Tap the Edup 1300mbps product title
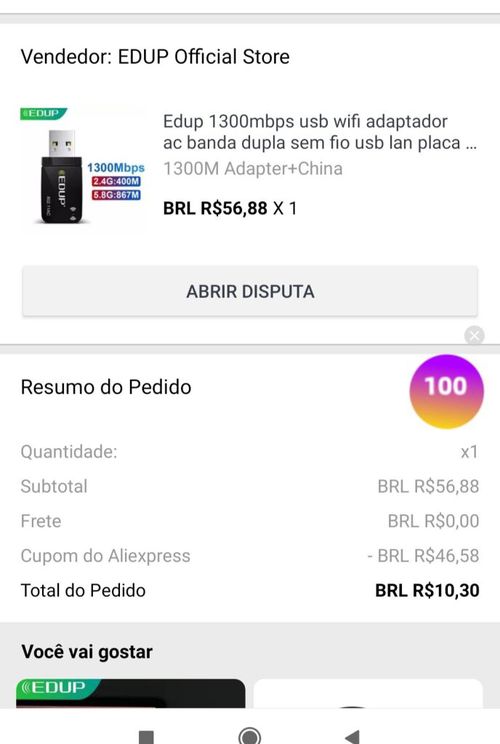 tap(319, 132)
